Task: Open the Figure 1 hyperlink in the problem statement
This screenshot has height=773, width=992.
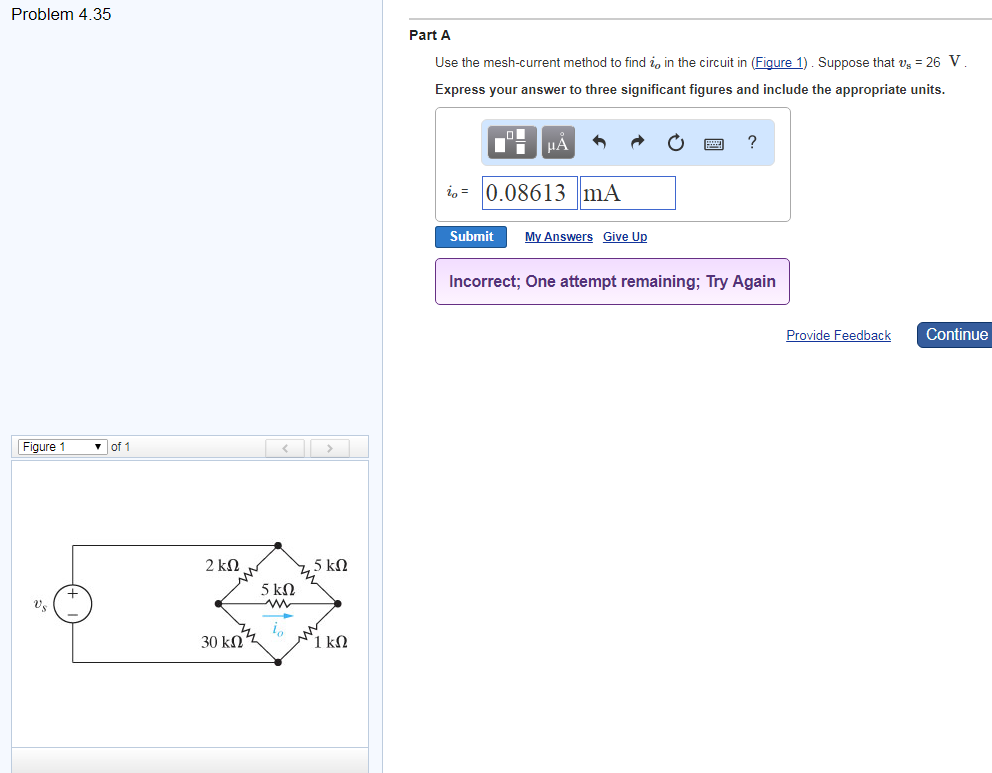Action: pyautogui.click(x=779, y=62)
